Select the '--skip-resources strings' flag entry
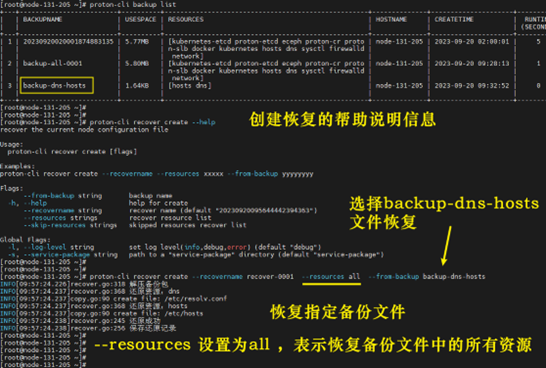The height and width of the screenshot is (368, 546). tap(71, 225)
